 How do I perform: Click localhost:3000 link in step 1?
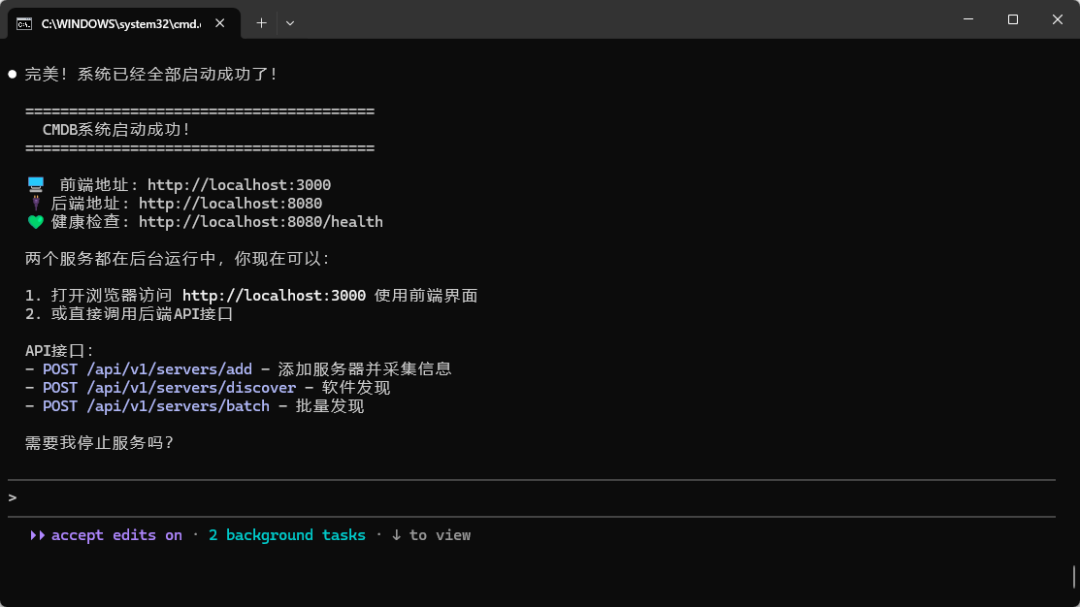pos(274,296)
